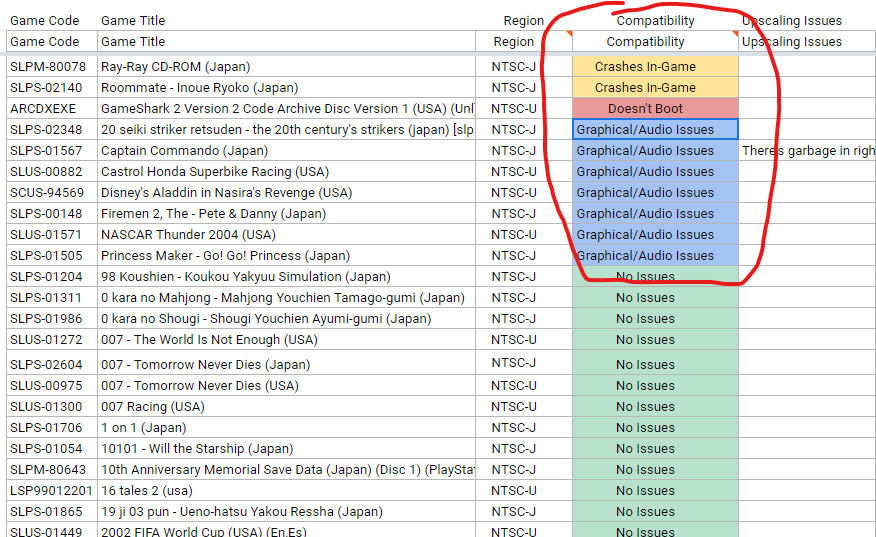
Task: Click the bordered Region header cell
Action: 513,42
